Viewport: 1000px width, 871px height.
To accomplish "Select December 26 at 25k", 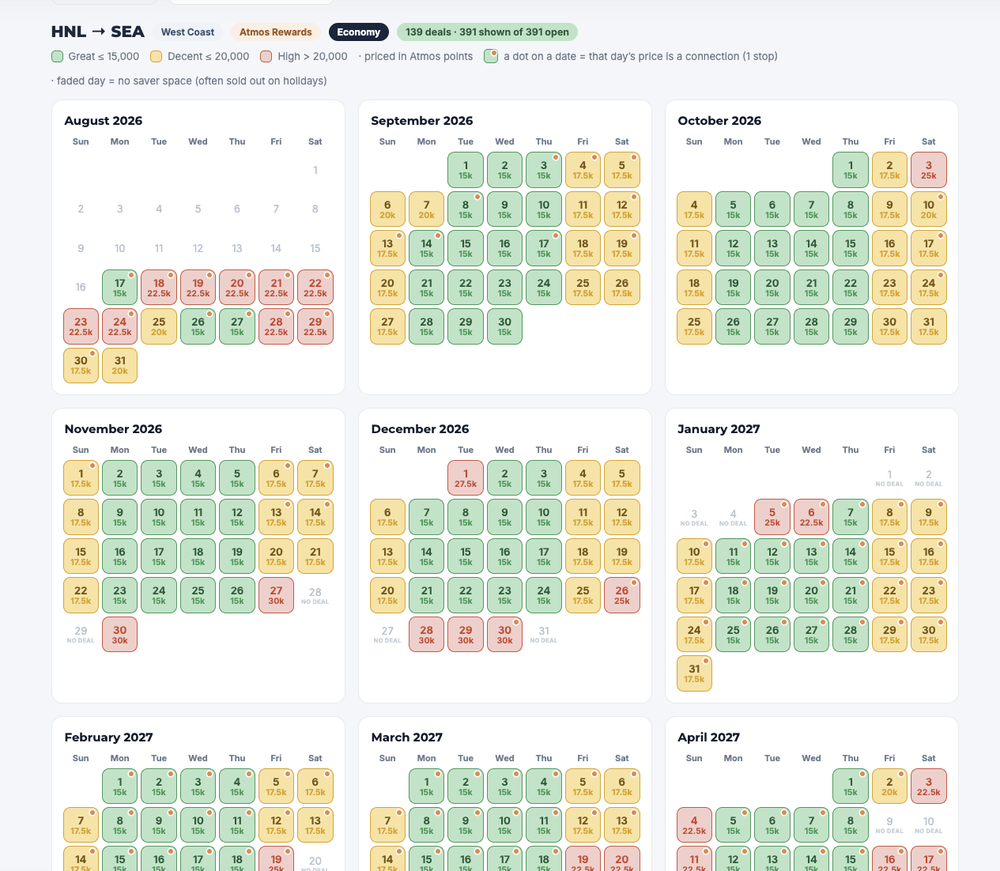I will point(622,596).
